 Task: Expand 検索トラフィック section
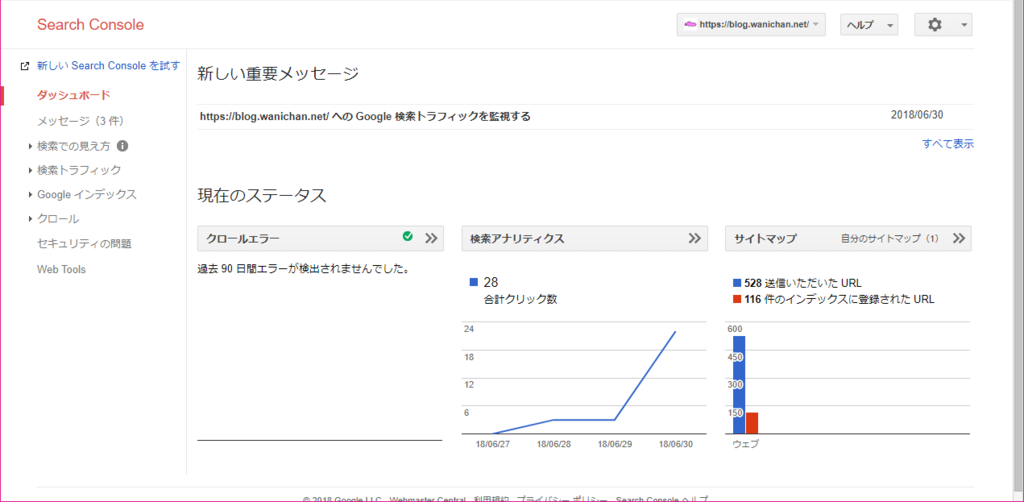click(30, 170)
